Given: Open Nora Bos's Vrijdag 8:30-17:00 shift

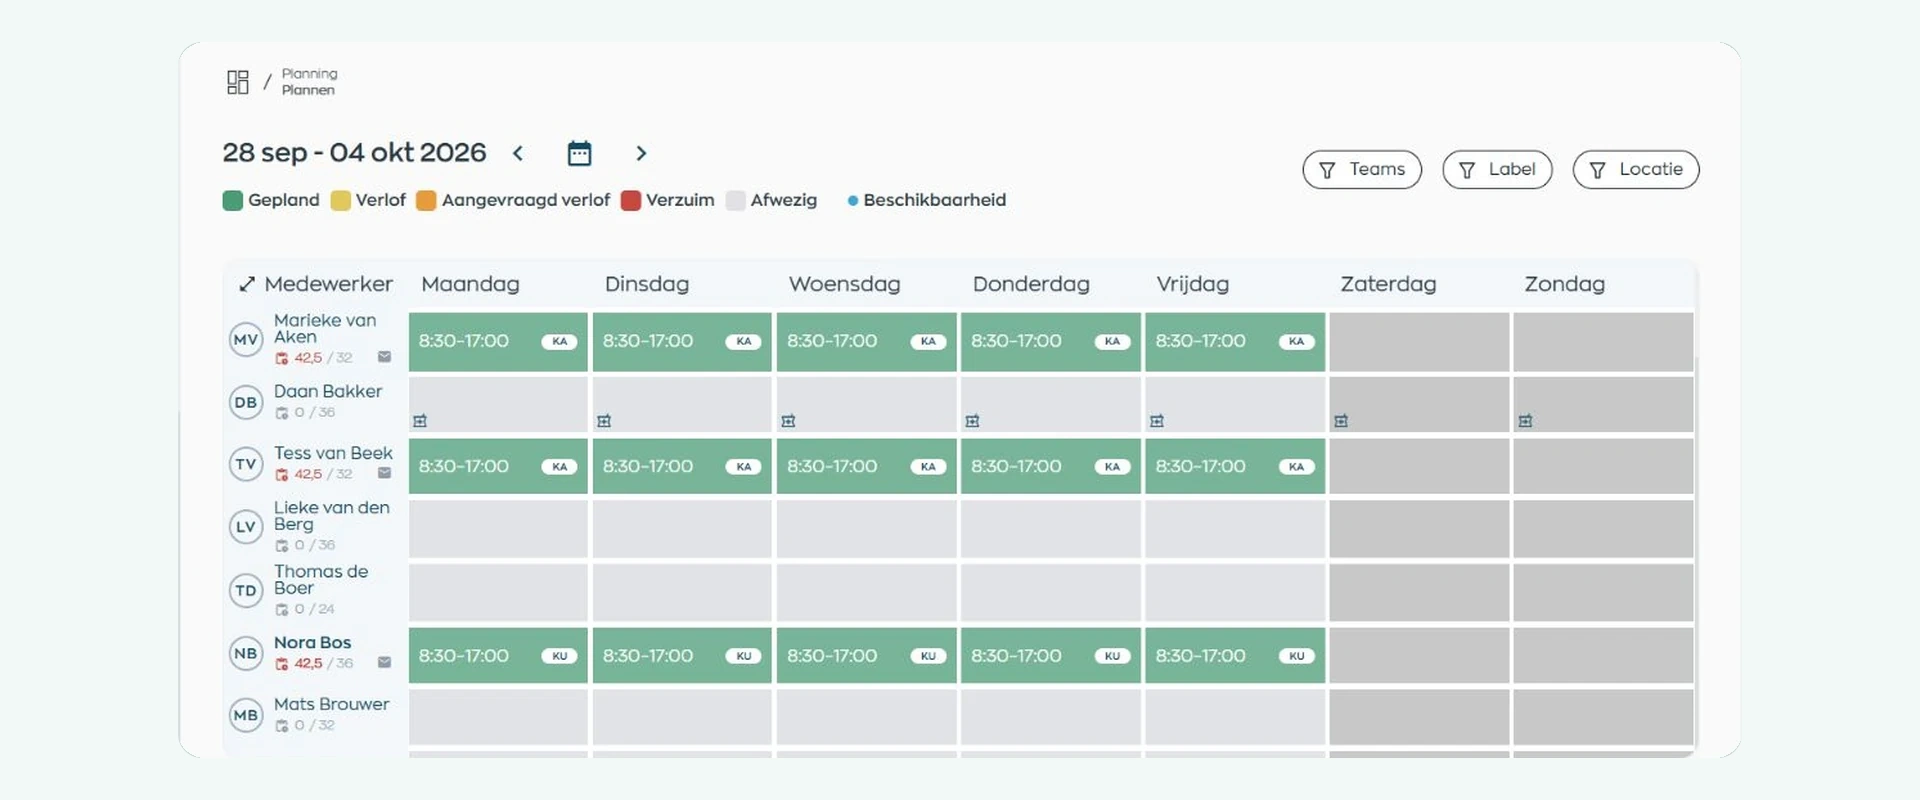Looking at the screenshot, I should (1235, 655).
